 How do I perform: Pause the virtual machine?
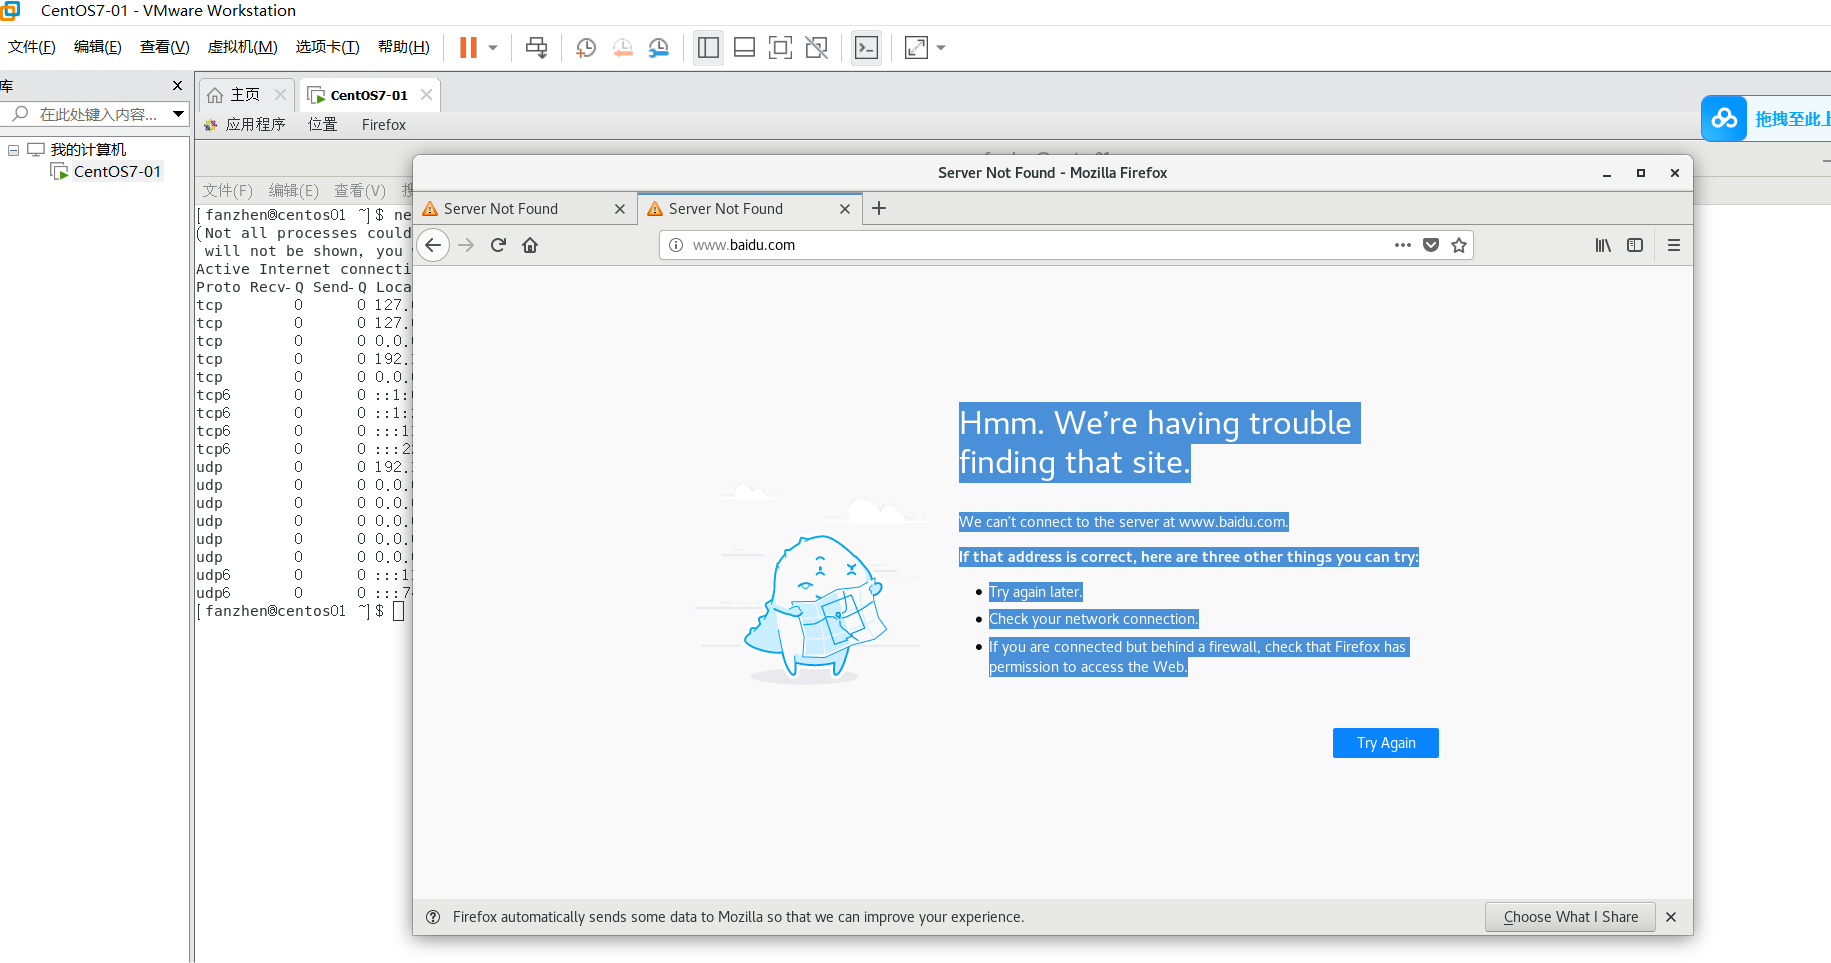(x=468, y=47)
